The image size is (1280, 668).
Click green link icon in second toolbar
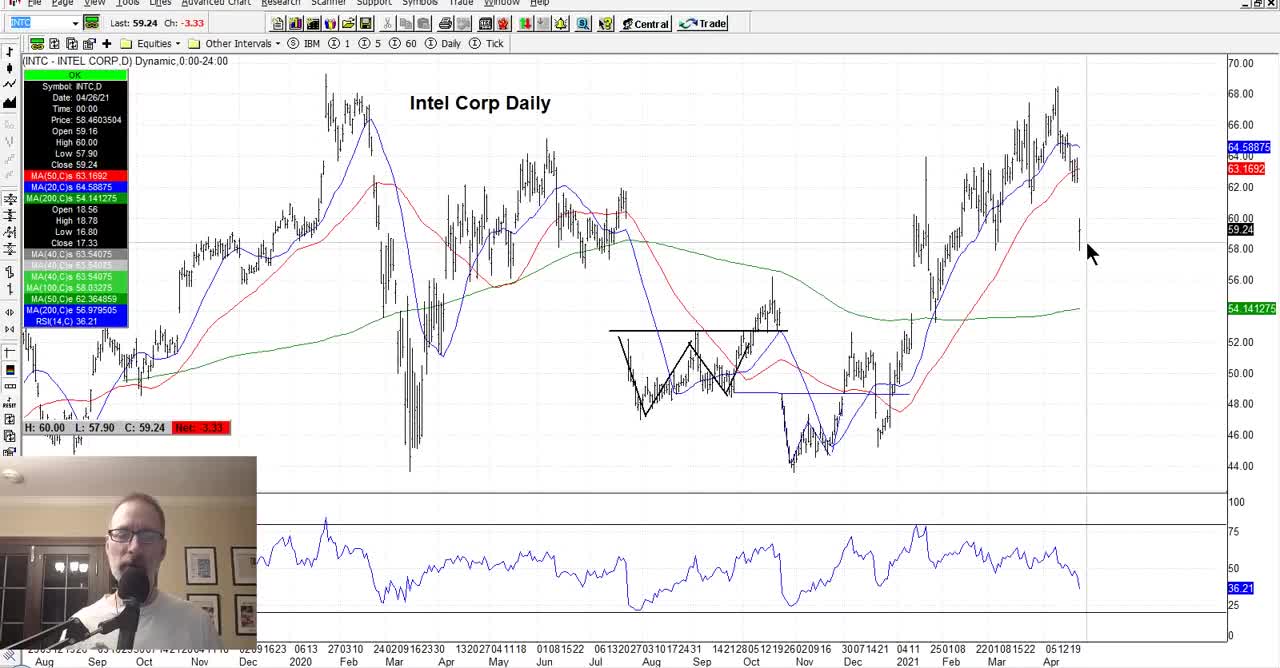click(x=37, y=44)
